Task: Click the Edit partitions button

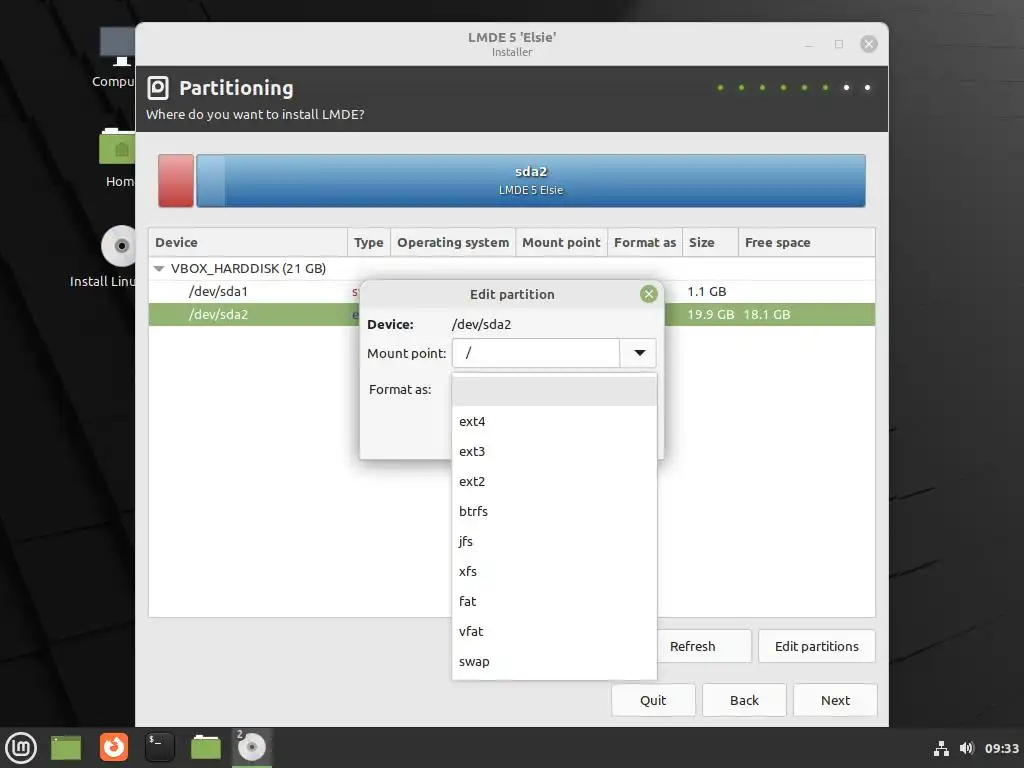Action: (816, 646)
